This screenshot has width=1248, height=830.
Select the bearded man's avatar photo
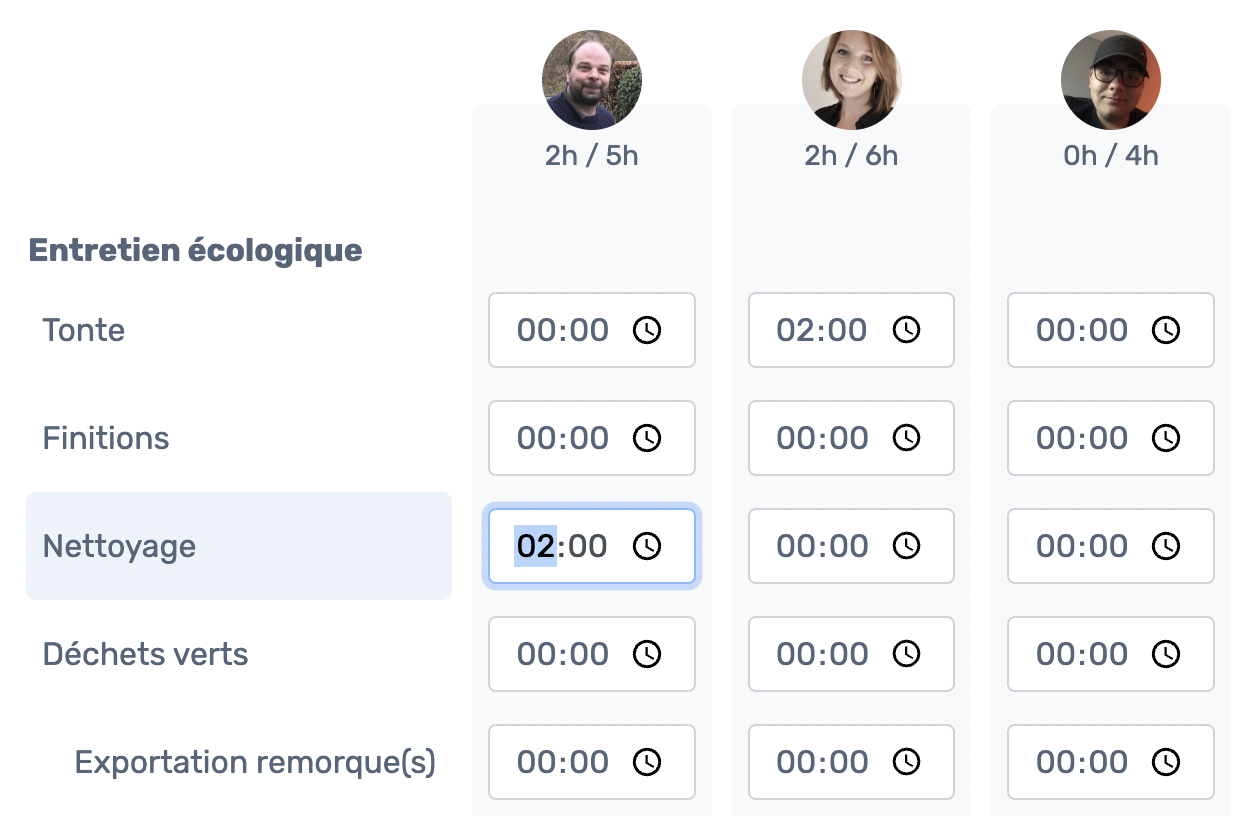coord(591,80)
